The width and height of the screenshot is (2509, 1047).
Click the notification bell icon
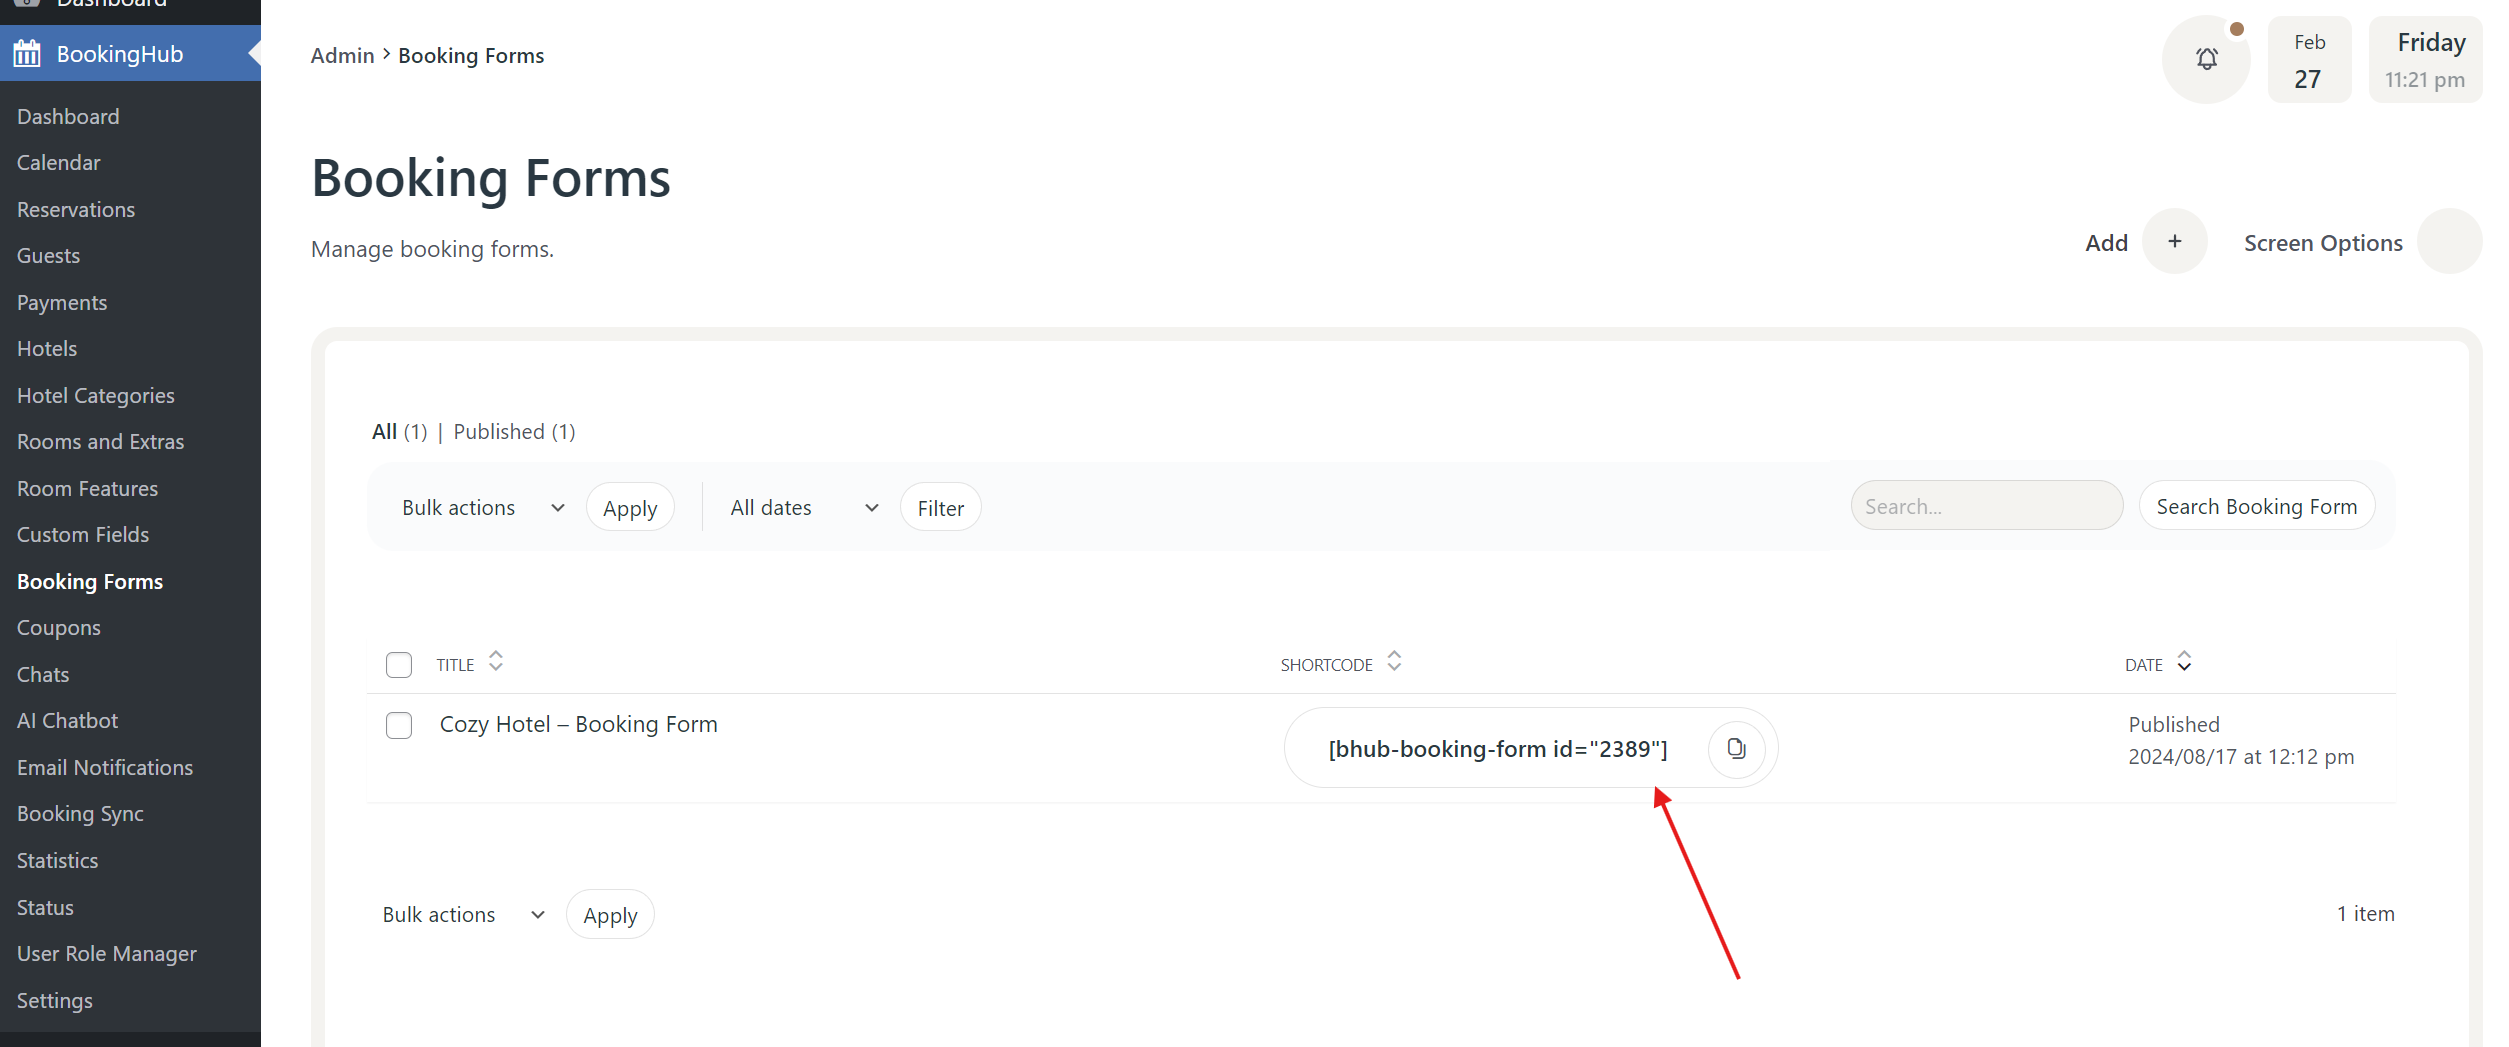click(x=2206, y=59)
